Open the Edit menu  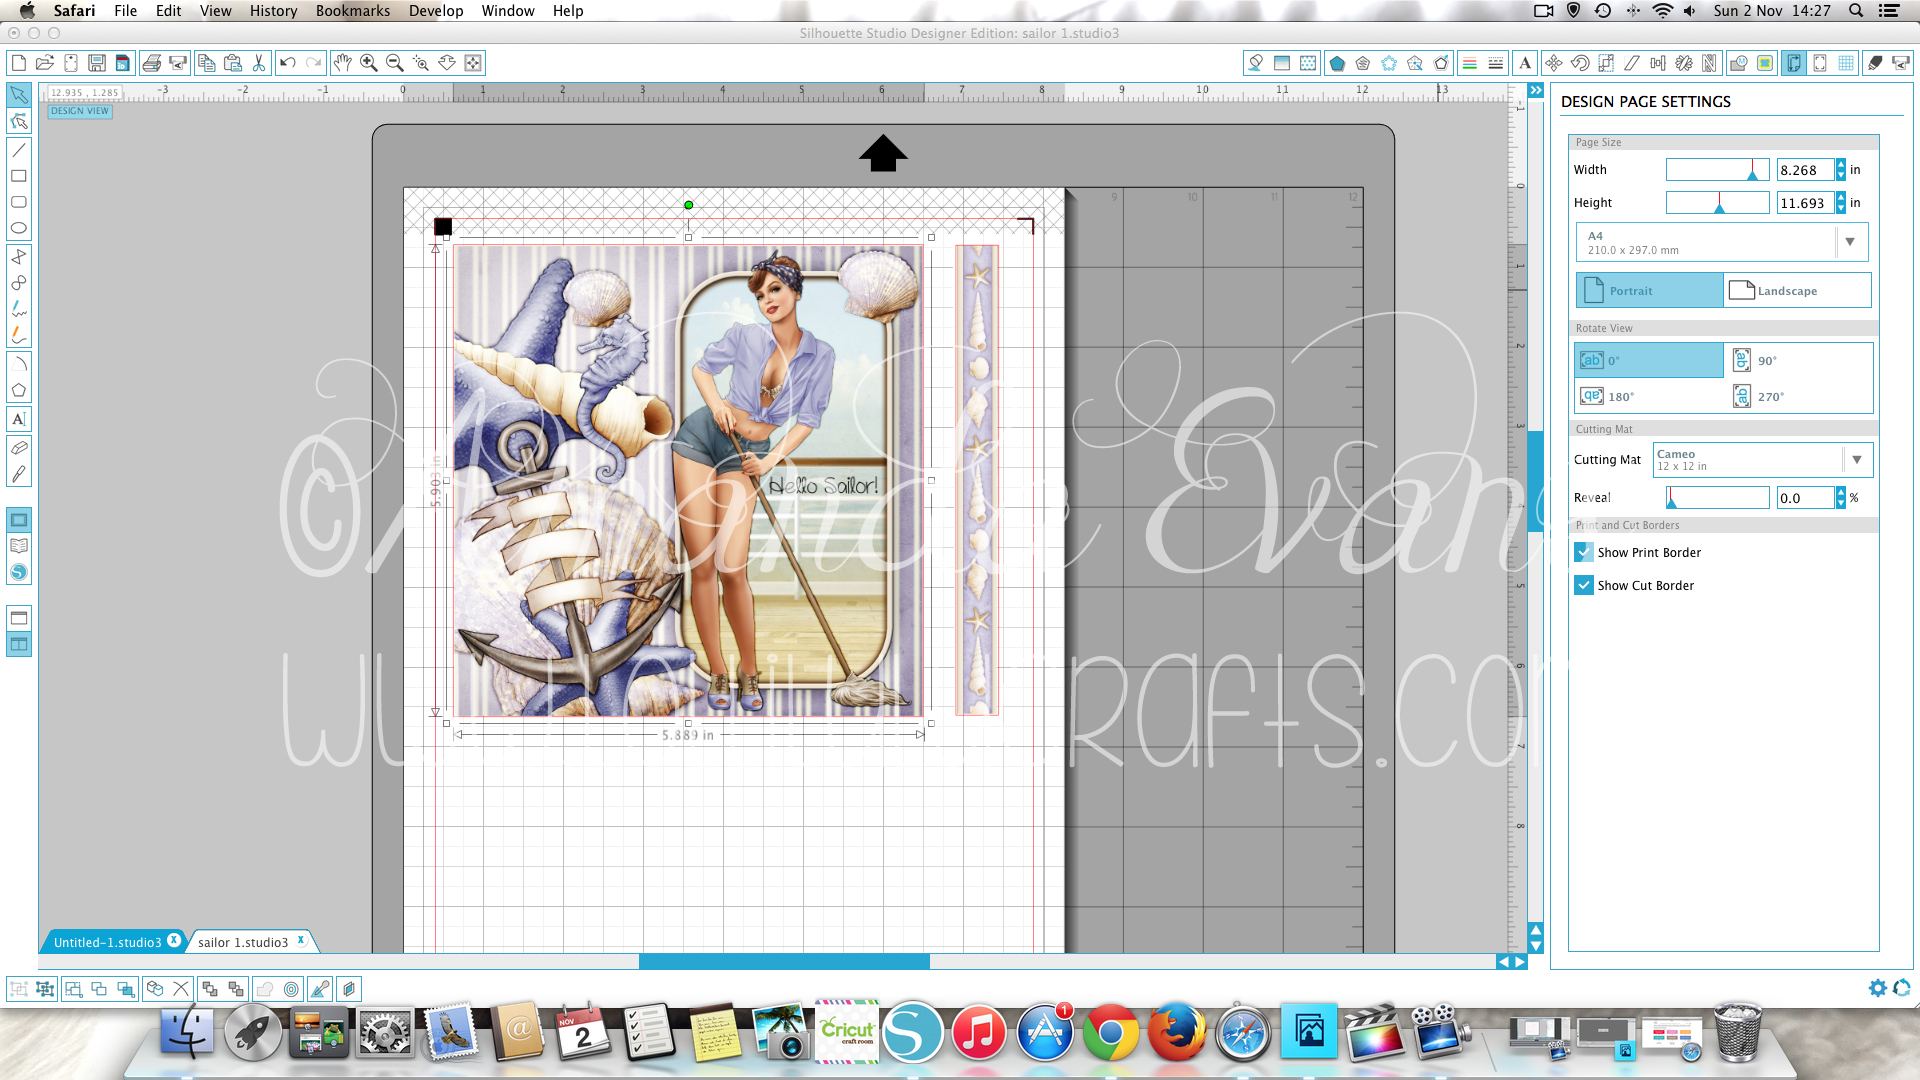click(168, 11)
